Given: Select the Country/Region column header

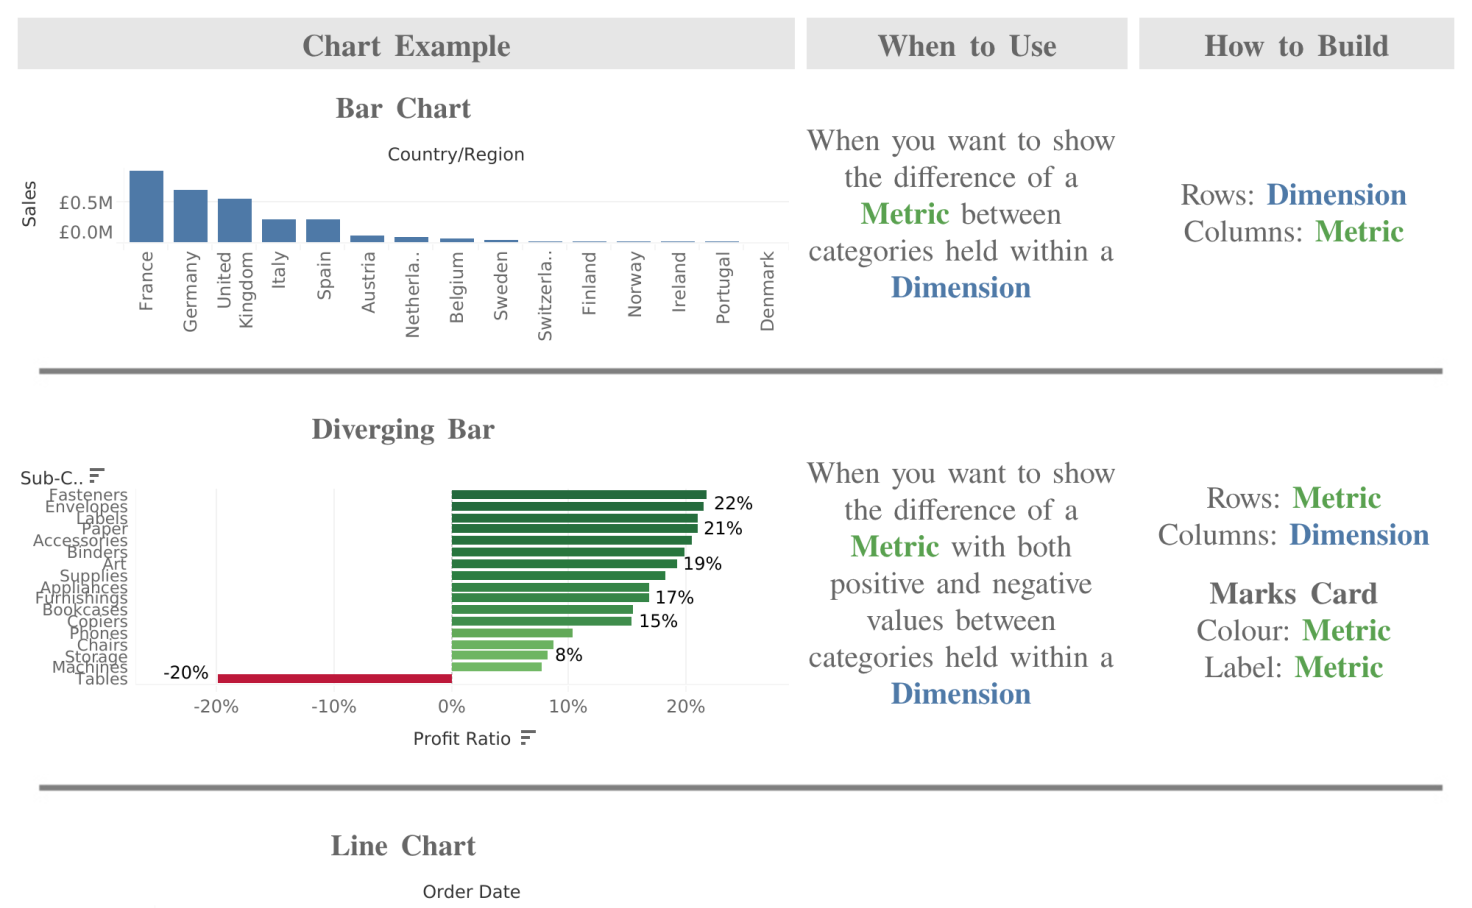Looking at the screenshot, I should 456,154.
